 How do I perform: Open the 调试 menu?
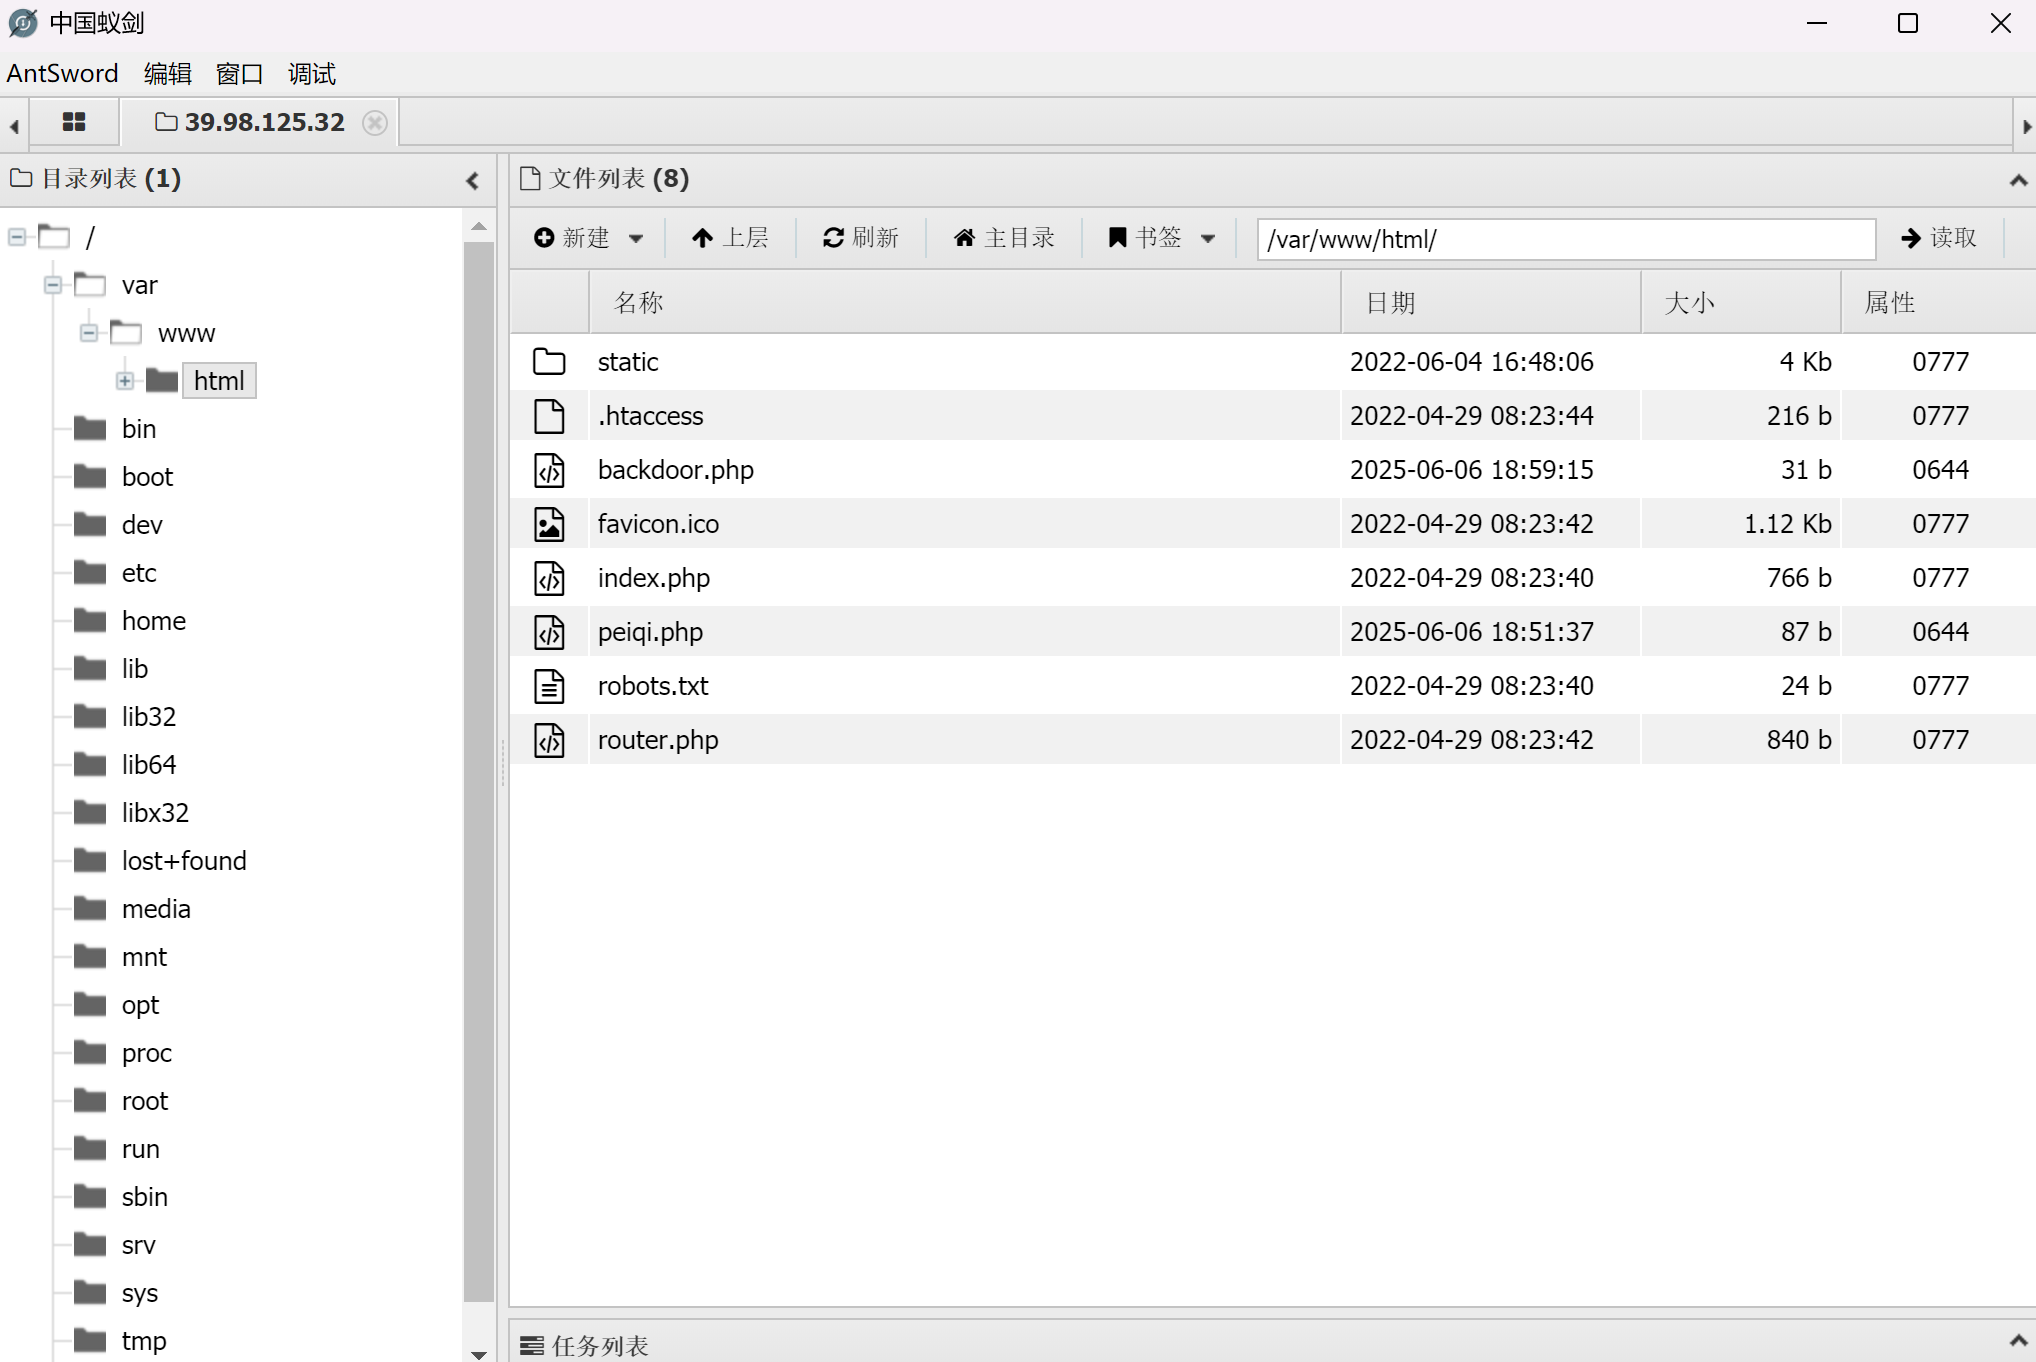click(311, 74)
